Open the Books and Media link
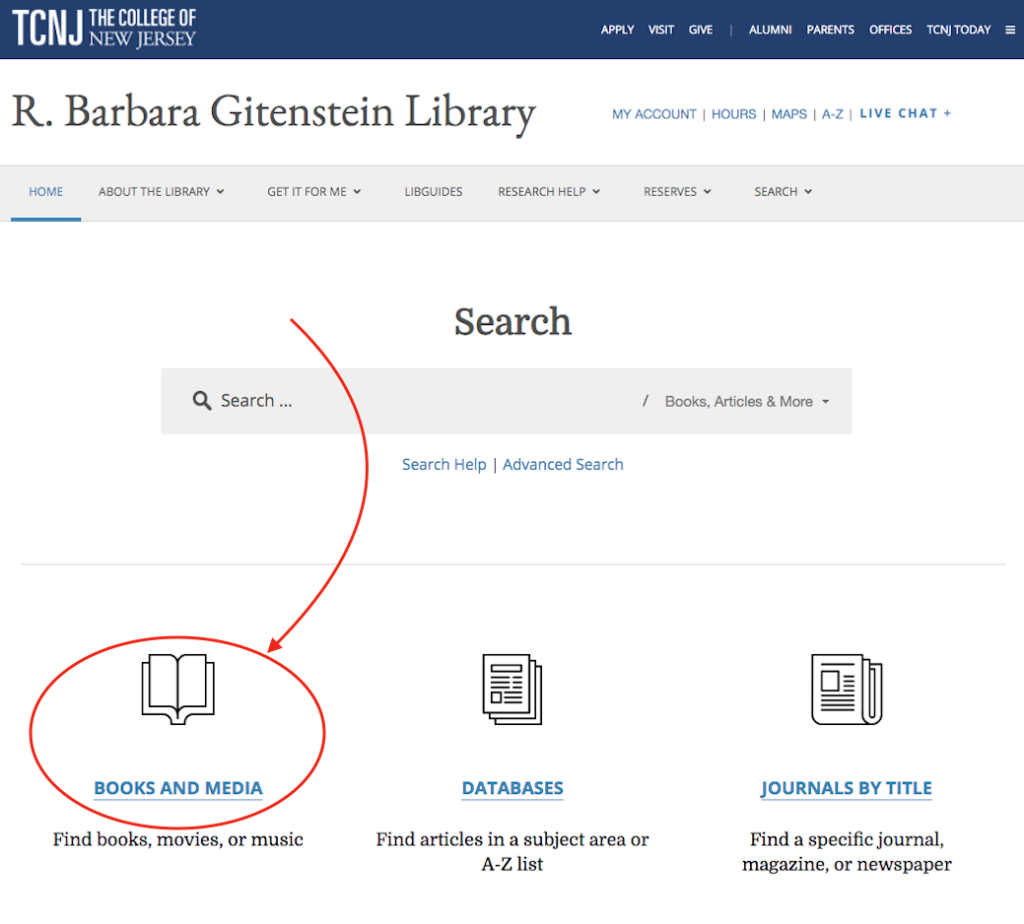This screenshot has height=924, width=1024. click(x=178, y=788)
